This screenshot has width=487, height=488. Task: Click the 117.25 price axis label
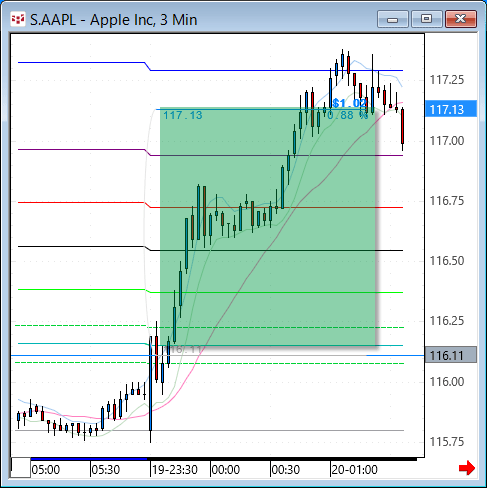[x=447, y=80]
